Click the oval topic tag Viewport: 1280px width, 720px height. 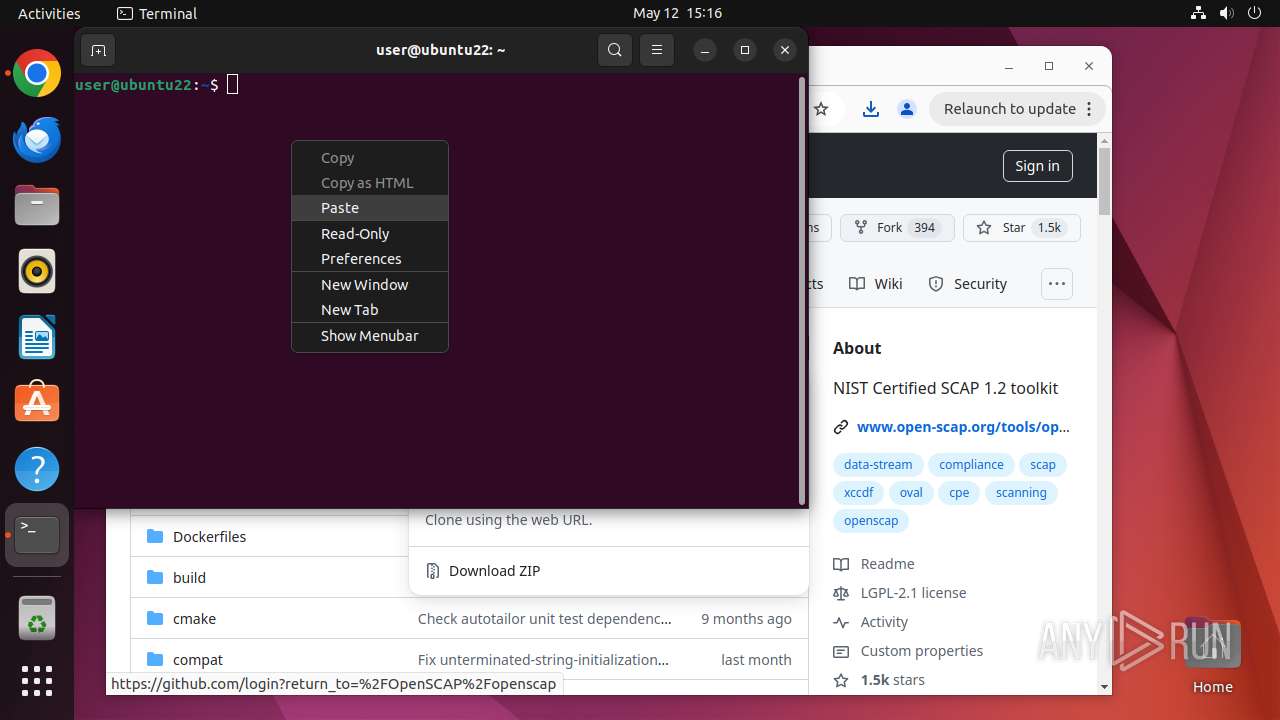911,493
